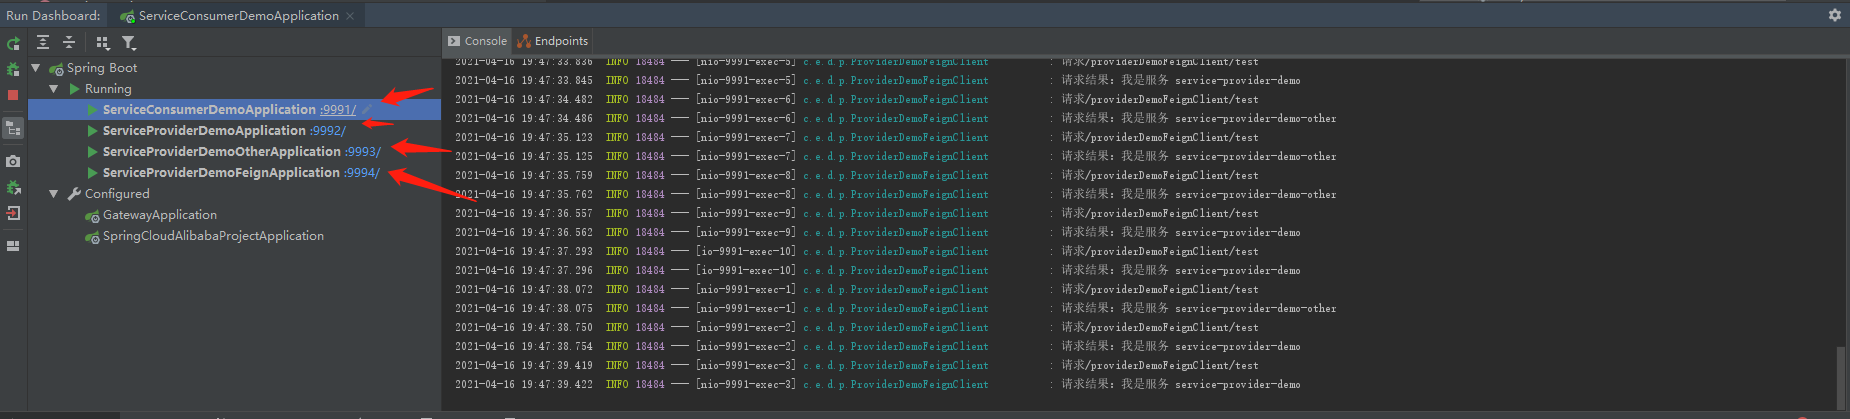Expand all nodes in Run Dashboard tree
Image resolution: width=1850 pixels, height=419 pixels.
[43, 42]
